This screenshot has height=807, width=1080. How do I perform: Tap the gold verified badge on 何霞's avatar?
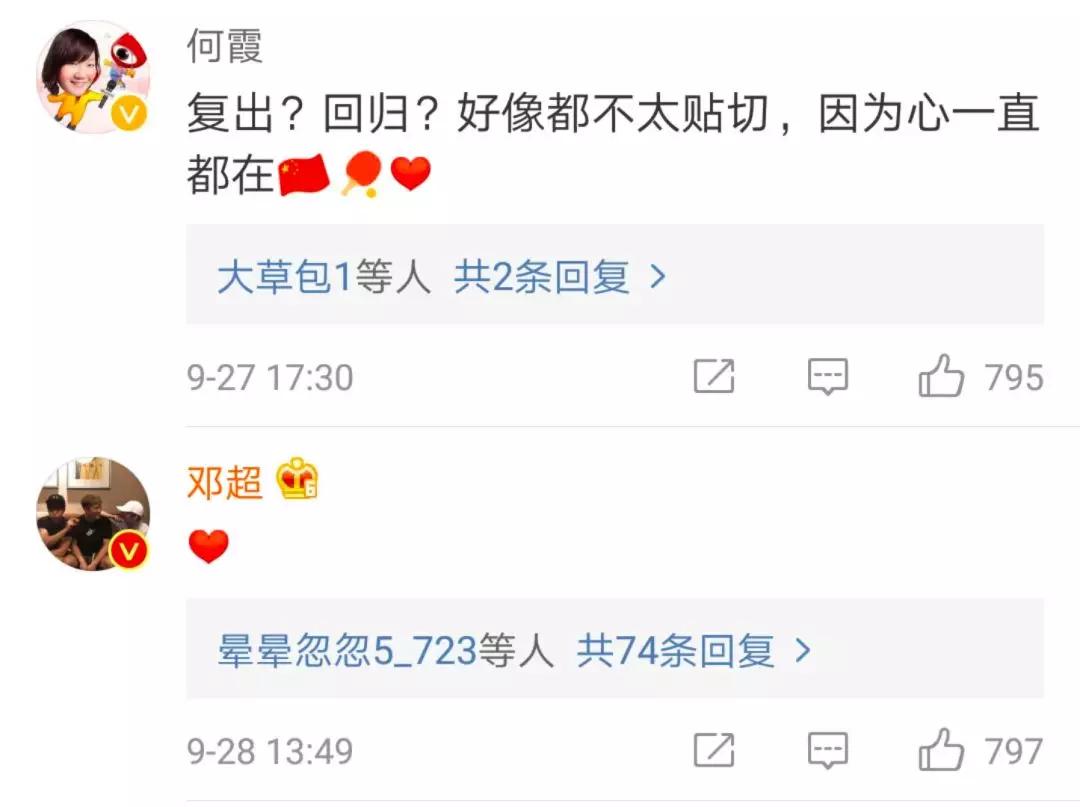click(x=129, y=112)
